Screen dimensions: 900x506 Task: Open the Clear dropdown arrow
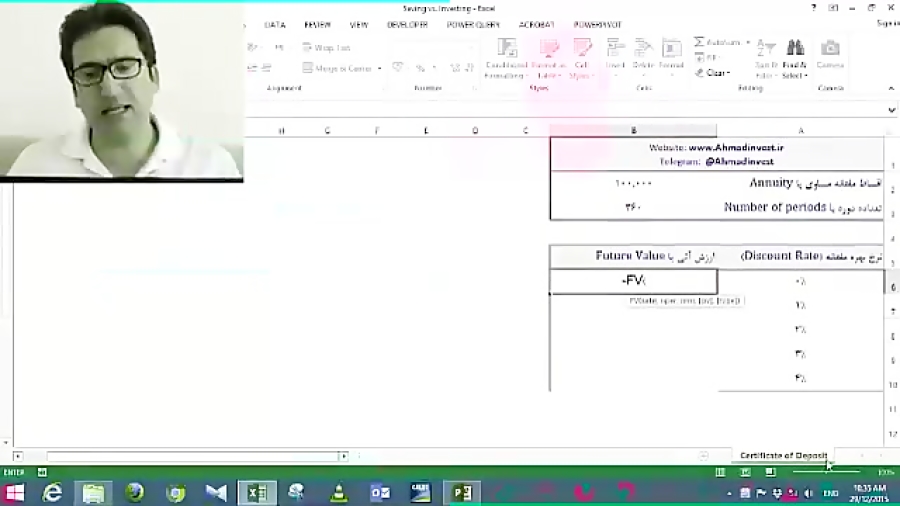[x=728, y=73]
